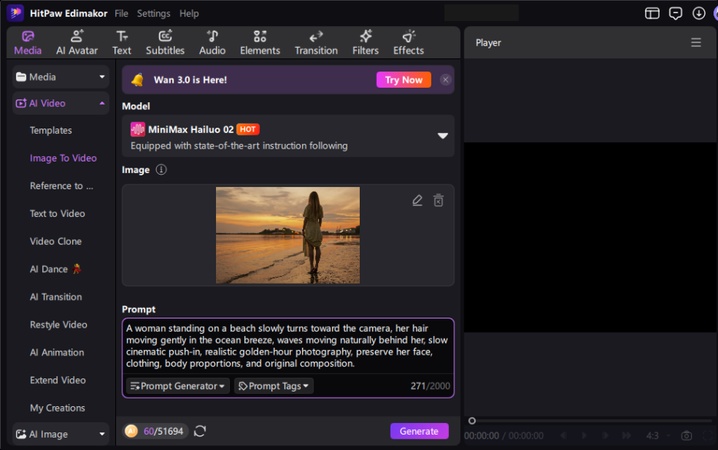718x450 pixels.
Task: Open the feedback message icon
Action: pyautogui.click(x=675, y=13)
